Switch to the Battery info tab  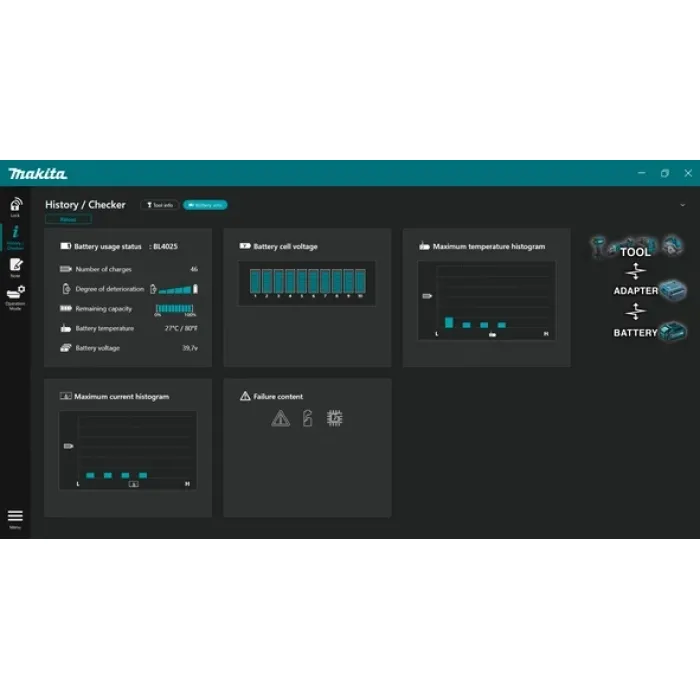[205, 205]
